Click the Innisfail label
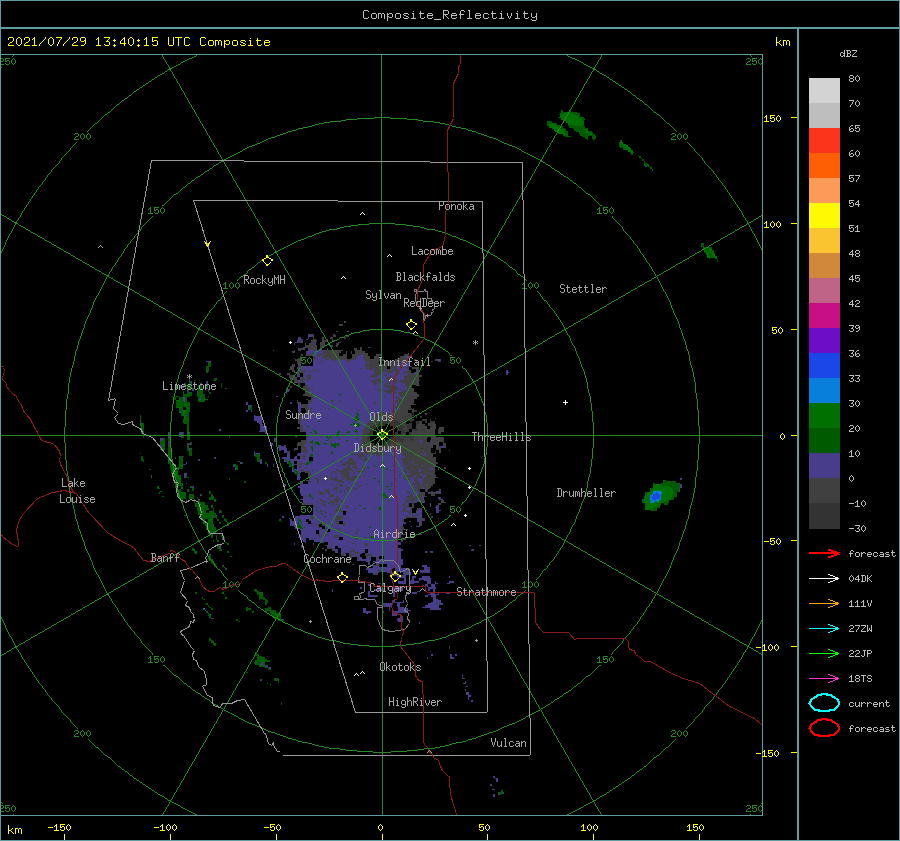Image resolution: width=900 pixels, height=841 pixels. pos(404,362)
